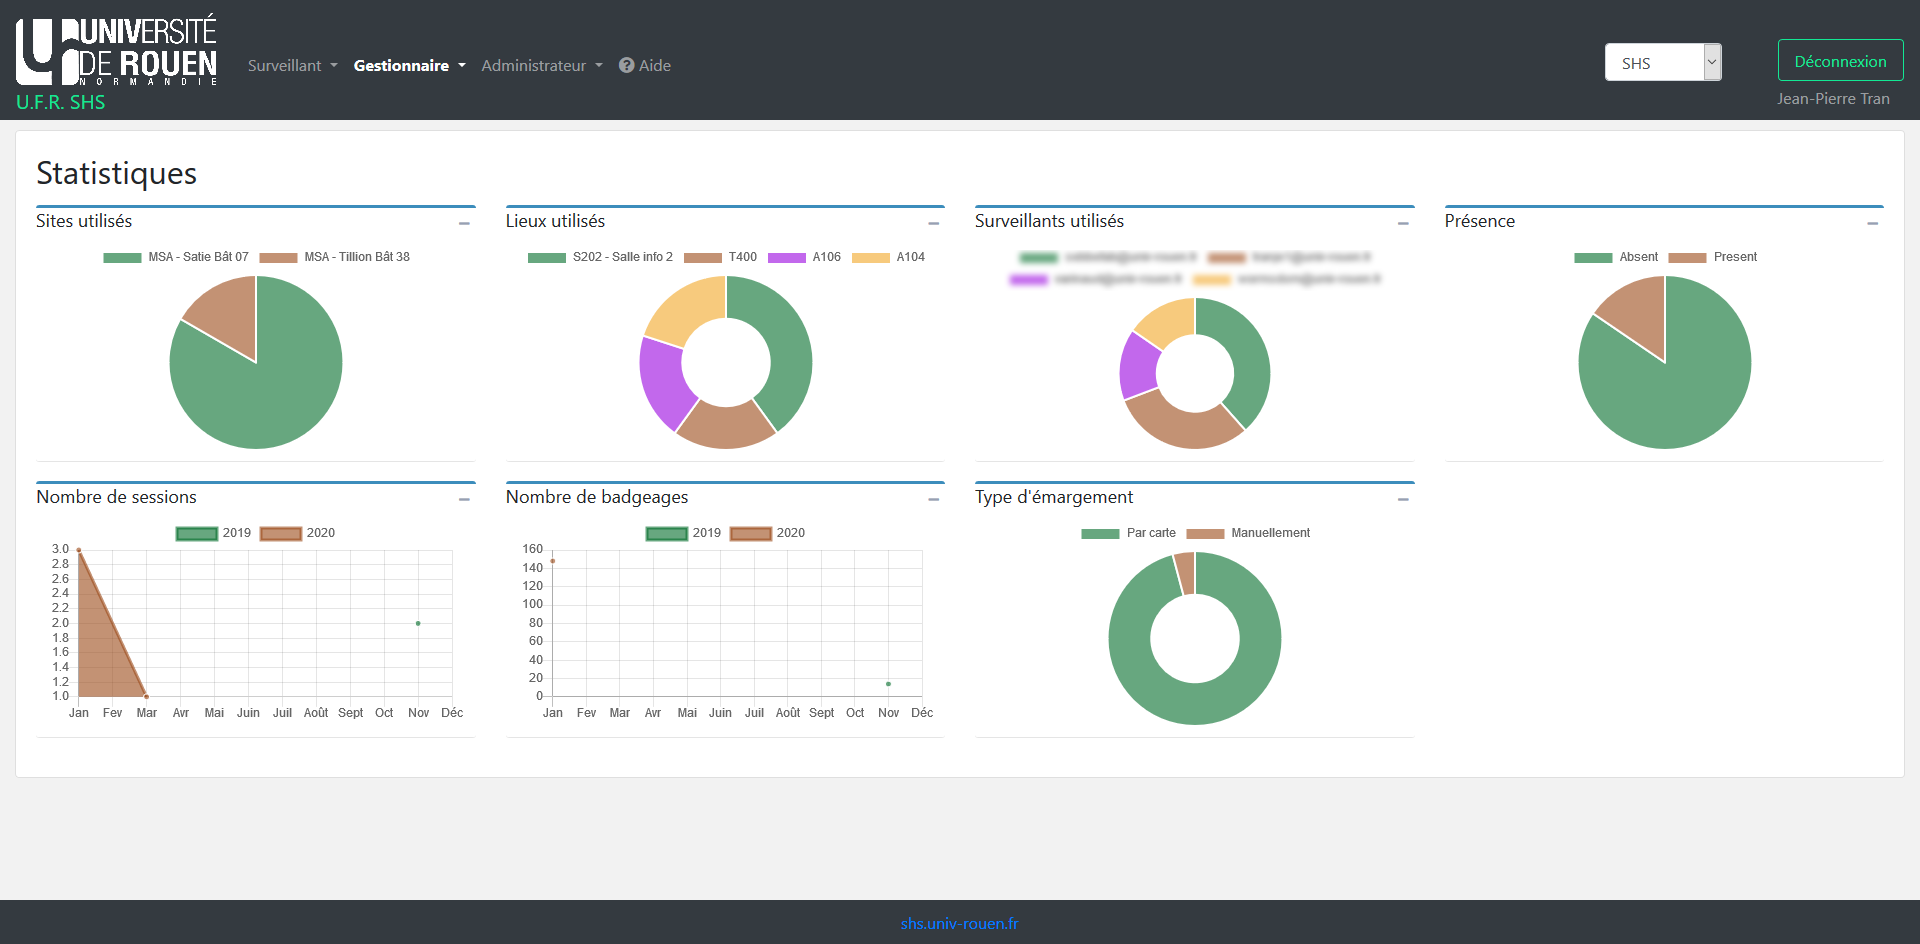Image resolution: width=1920 pixels, height=944 pixels.
Task: Click the A106 purple legend swatch
Action: [x=787, y=257]
